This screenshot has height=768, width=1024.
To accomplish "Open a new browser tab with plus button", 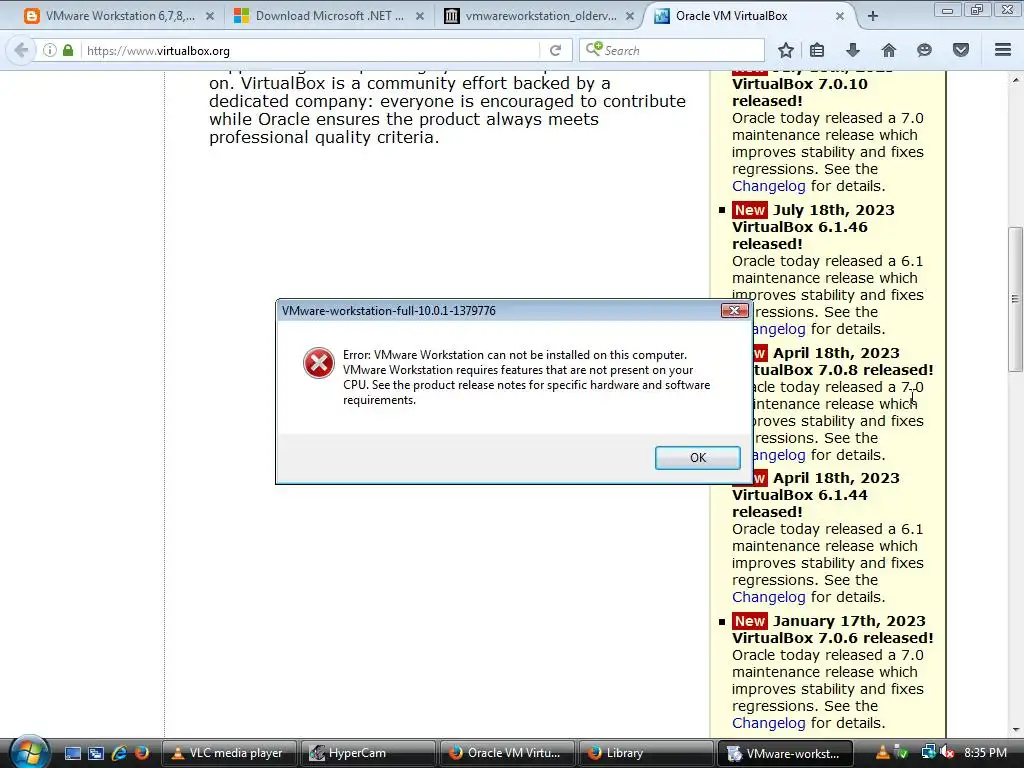I will pos(872,16).
